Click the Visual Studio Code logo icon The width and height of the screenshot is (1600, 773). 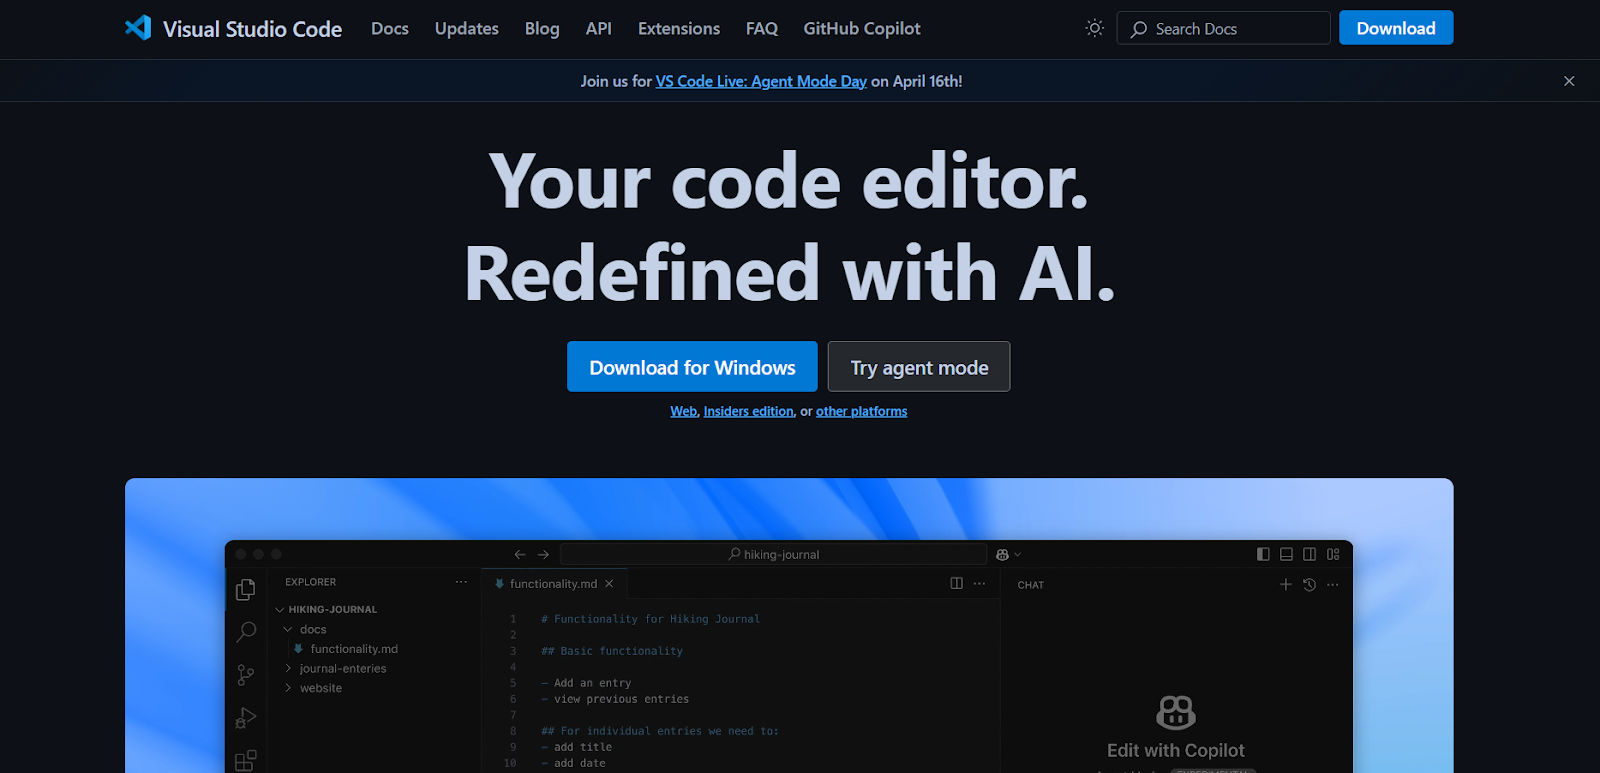[138, 28]
